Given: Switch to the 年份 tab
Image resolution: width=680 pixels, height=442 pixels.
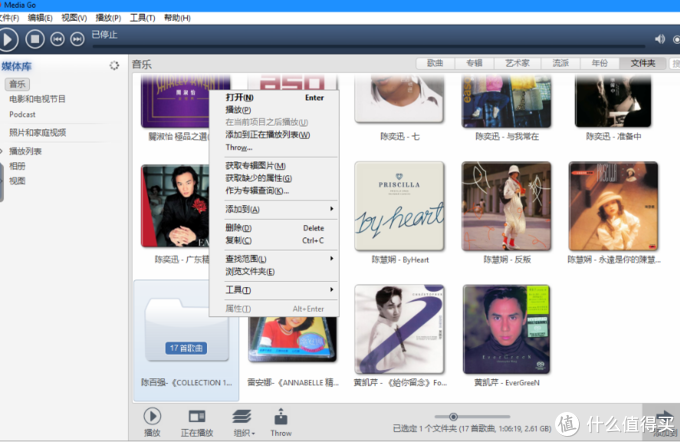Looking at the screenshot, I should click(x=599, y=63).
